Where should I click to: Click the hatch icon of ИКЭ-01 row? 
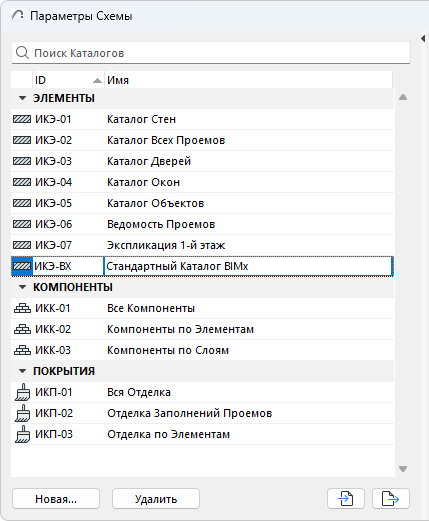pyautogui.click(x=22, y=119)
